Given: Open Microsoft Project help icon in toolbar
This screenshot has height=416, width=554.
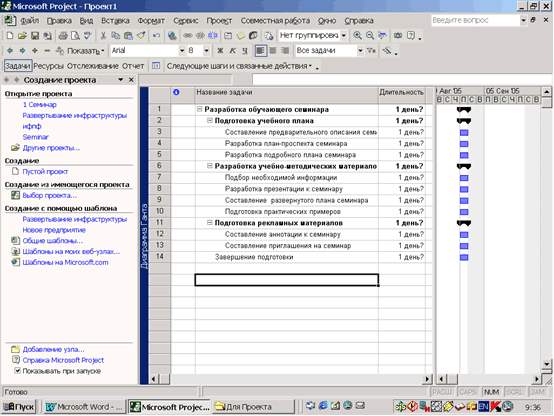Looking at the screenshot, I should tap(411, 35).
